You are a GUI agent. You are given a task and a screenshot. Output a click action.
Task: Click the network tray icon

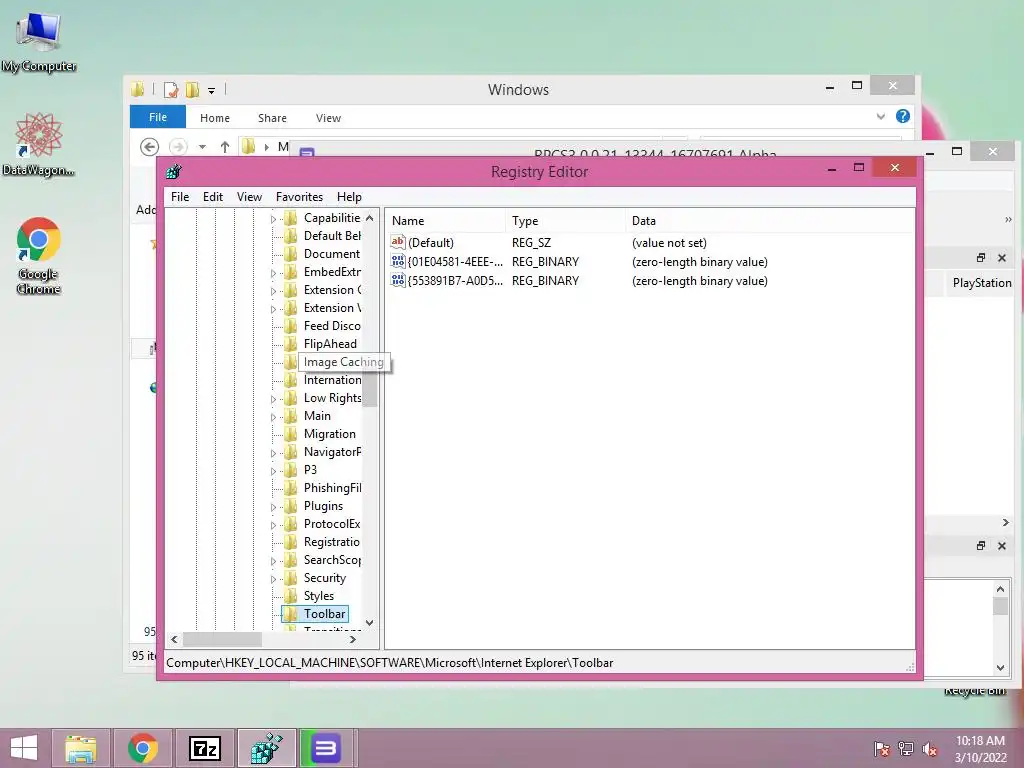pyautogui.click(x=906, y=749)
